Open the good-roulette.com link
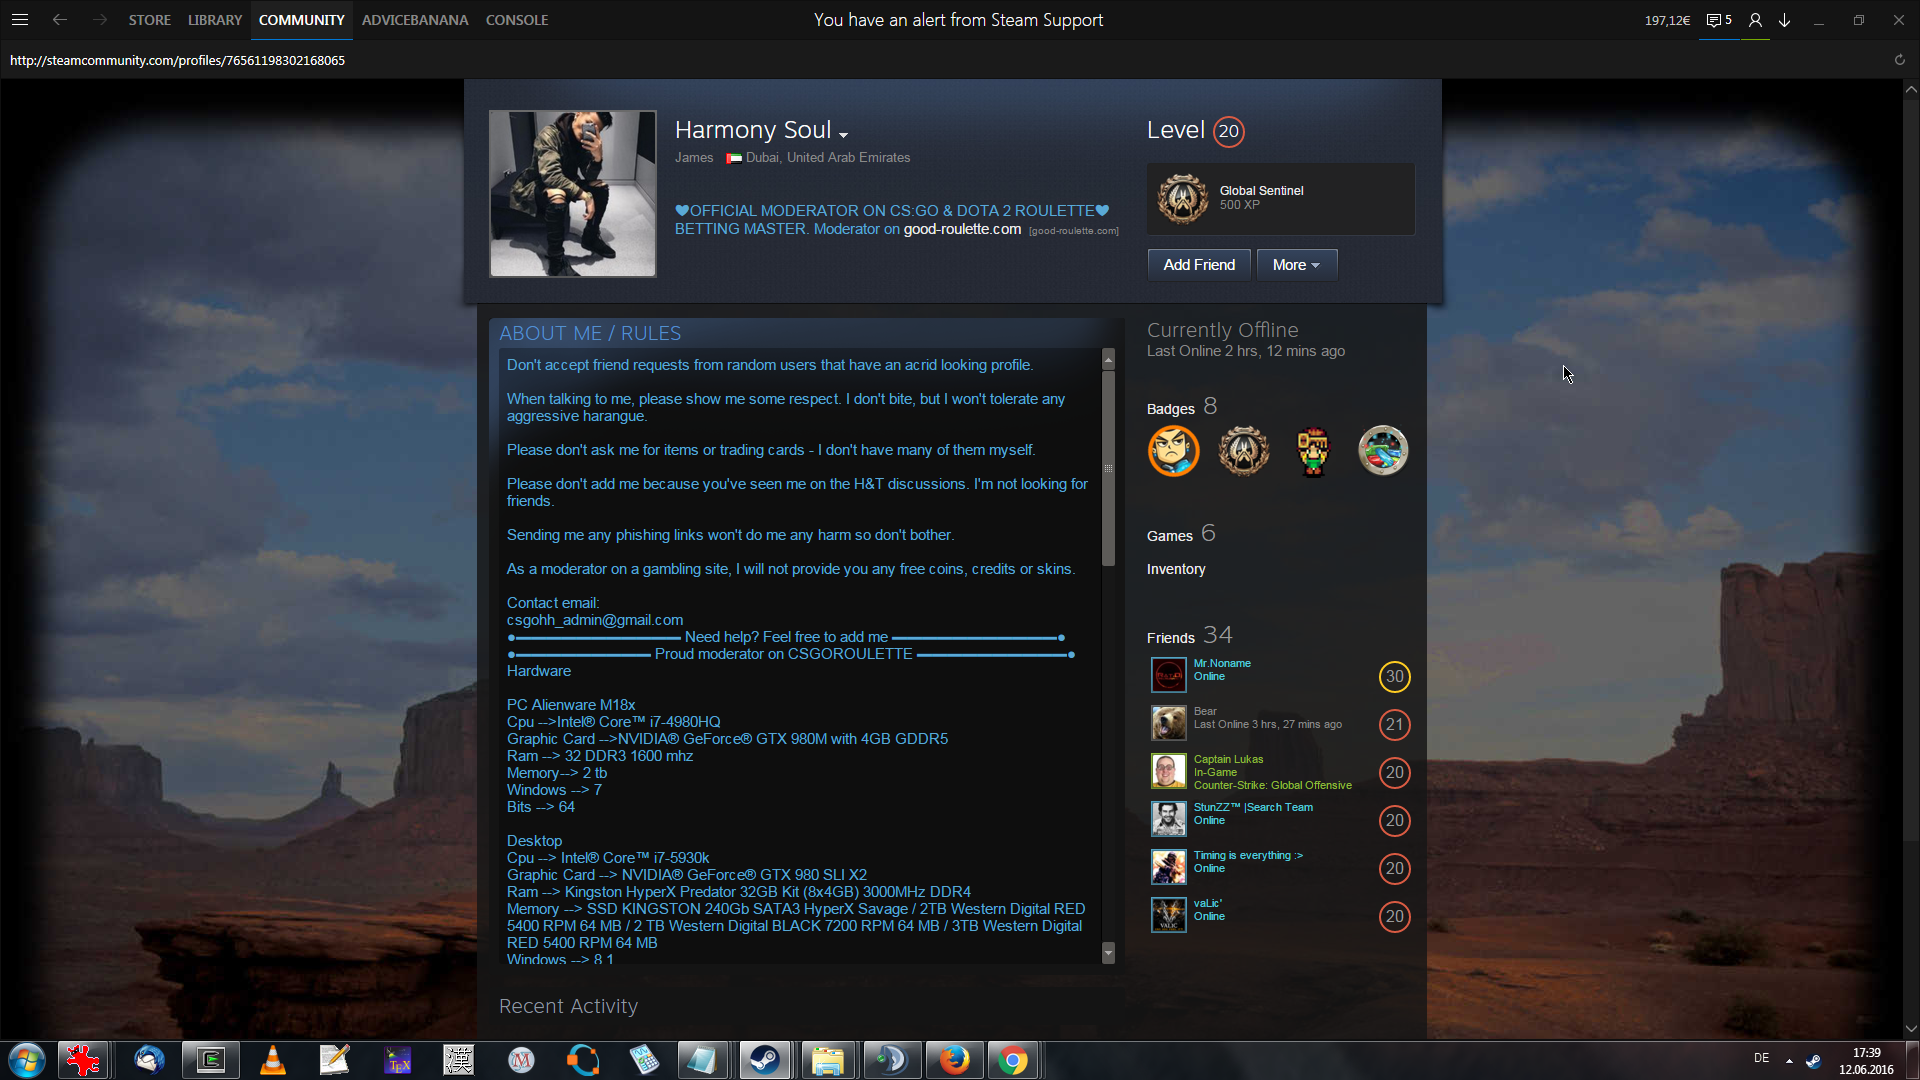The image size is (1920, 1080). click(962, 229)
